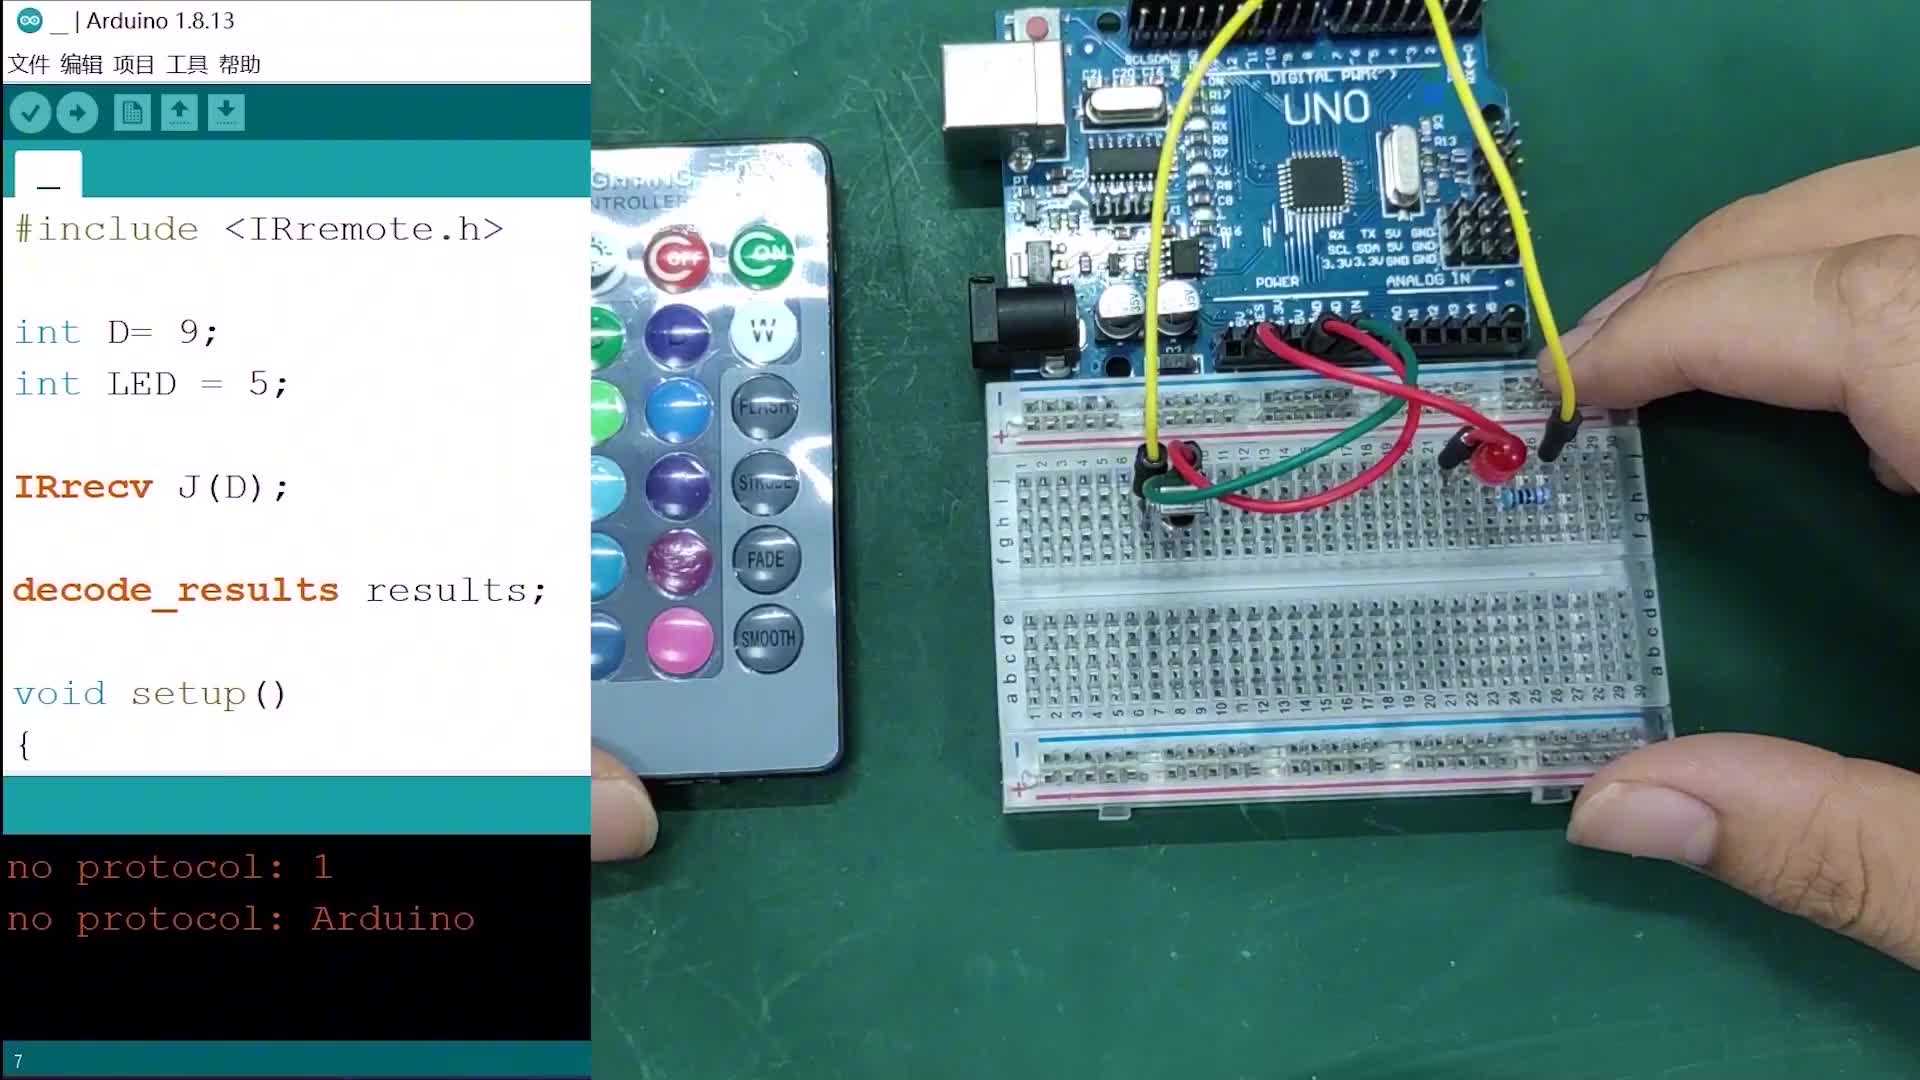
Task: Click the sketch name tab at top
Action: click(47, 171)
